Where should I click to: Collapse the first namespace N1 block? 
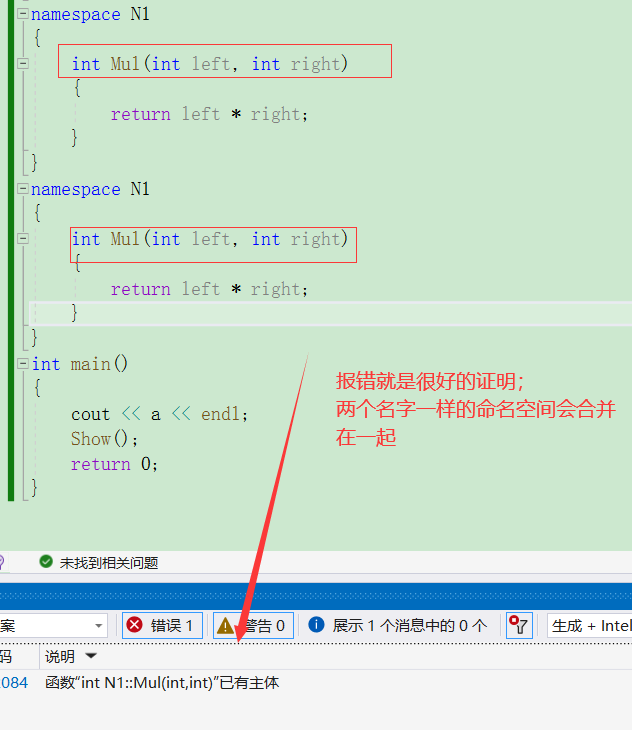(x=22, y=14)
